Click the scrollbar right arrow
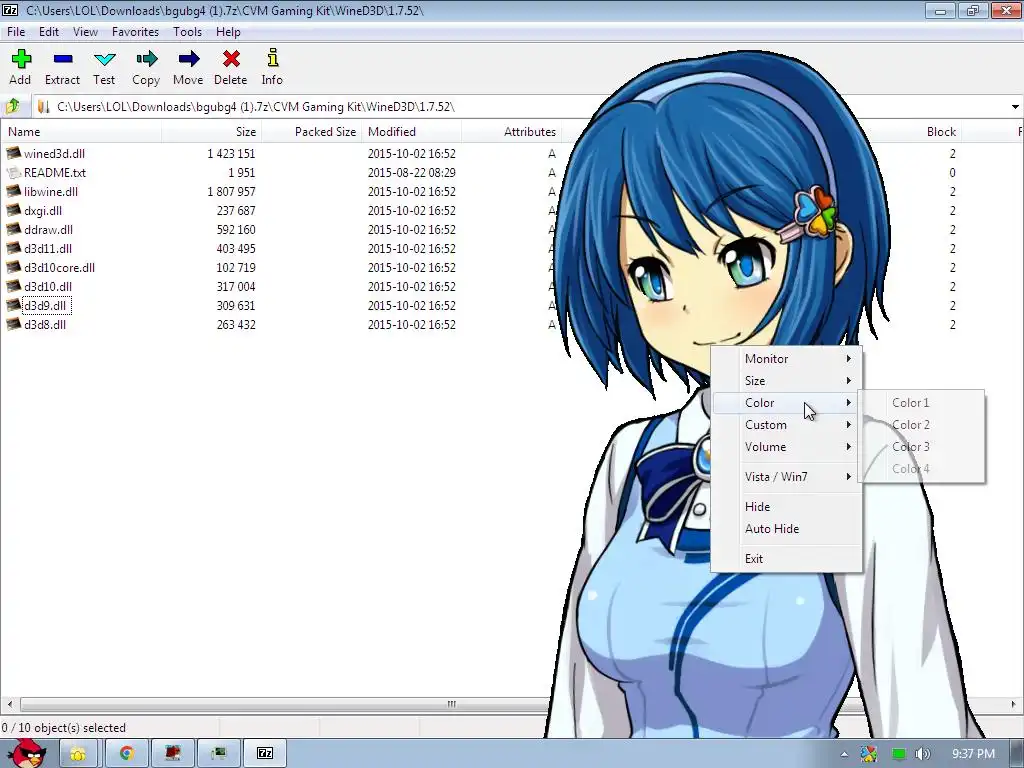Viewport: 1024px width, 768px height. 1015,705
